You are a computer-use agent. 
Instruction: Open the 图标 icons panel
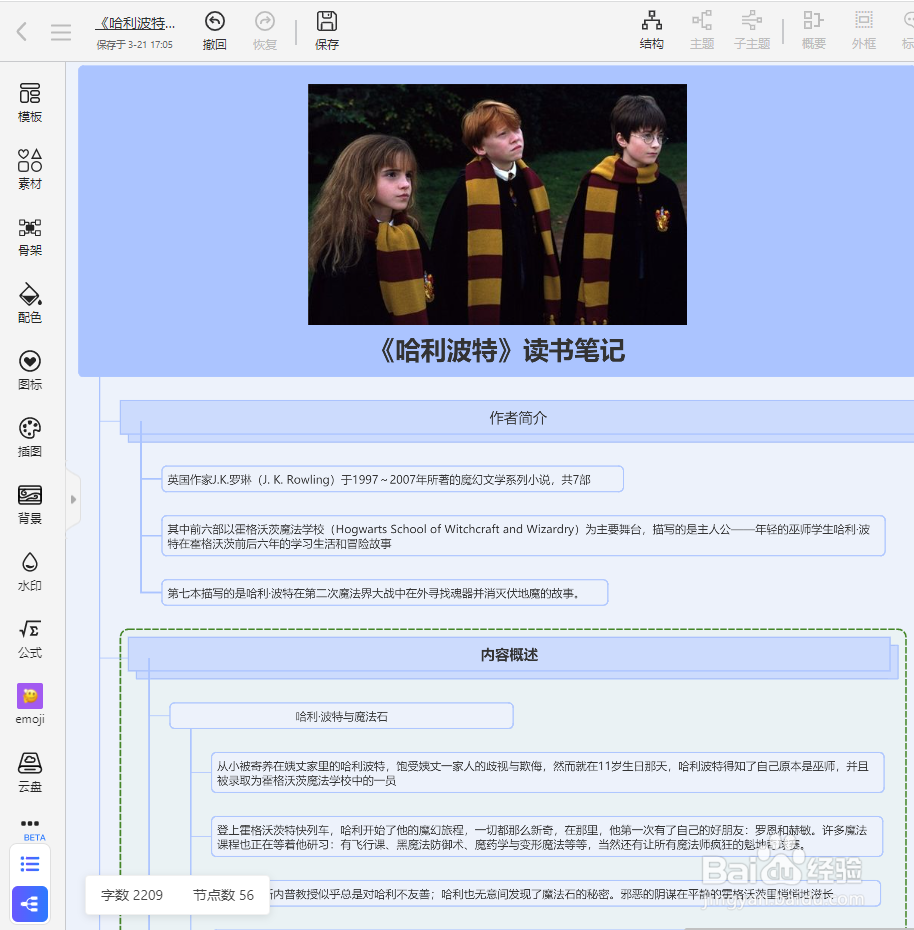tap(30, 371)
